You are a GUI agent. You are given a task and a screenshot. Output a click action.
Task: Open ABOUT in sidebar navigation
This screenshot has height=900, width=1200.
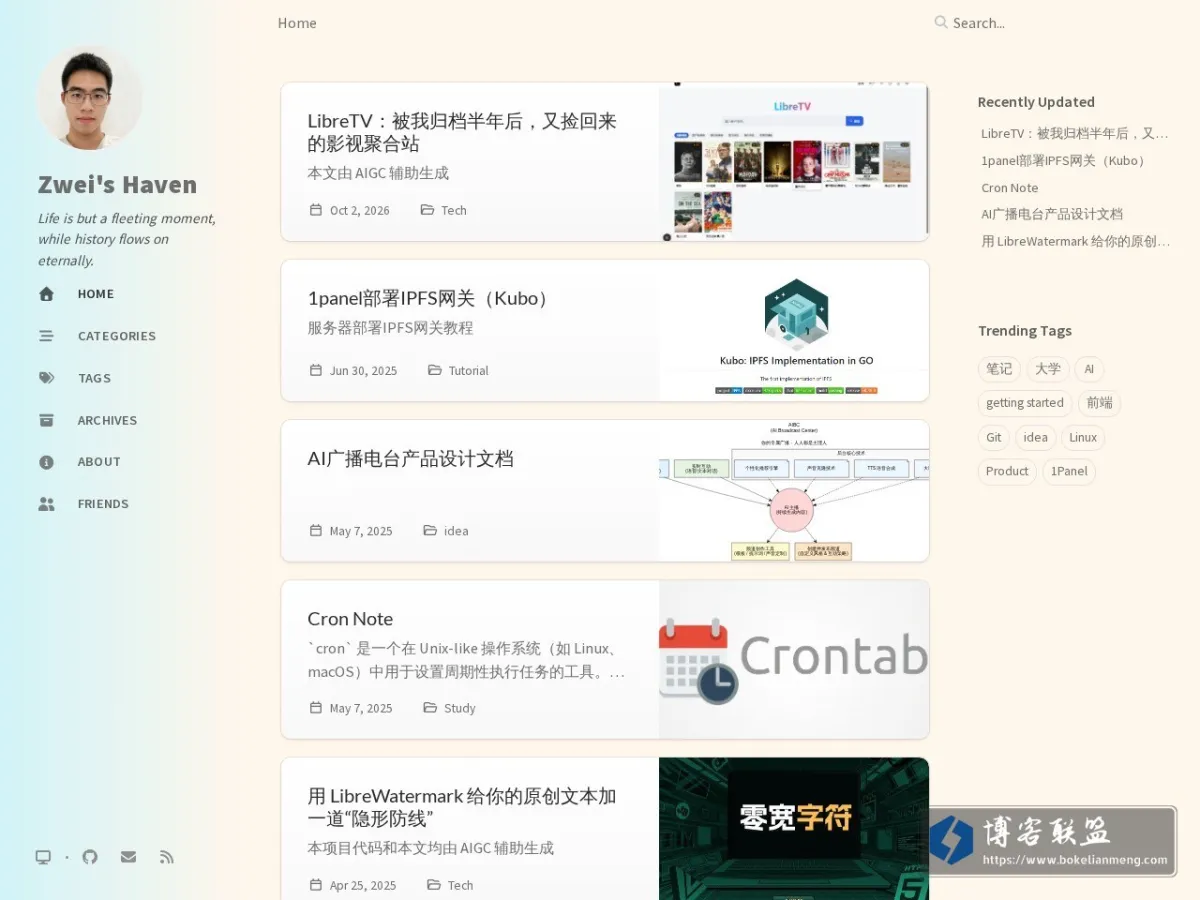pos(99,462)
